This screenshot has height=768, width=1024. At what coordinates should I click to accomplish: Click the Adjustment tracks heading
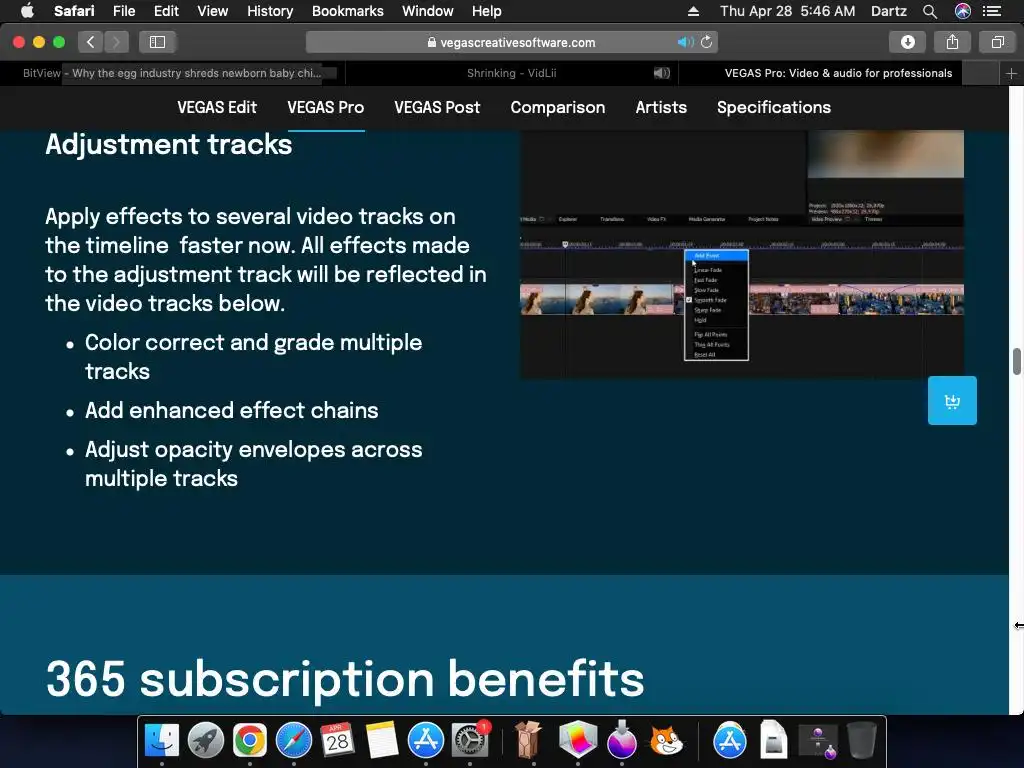[x=168, y=144]
